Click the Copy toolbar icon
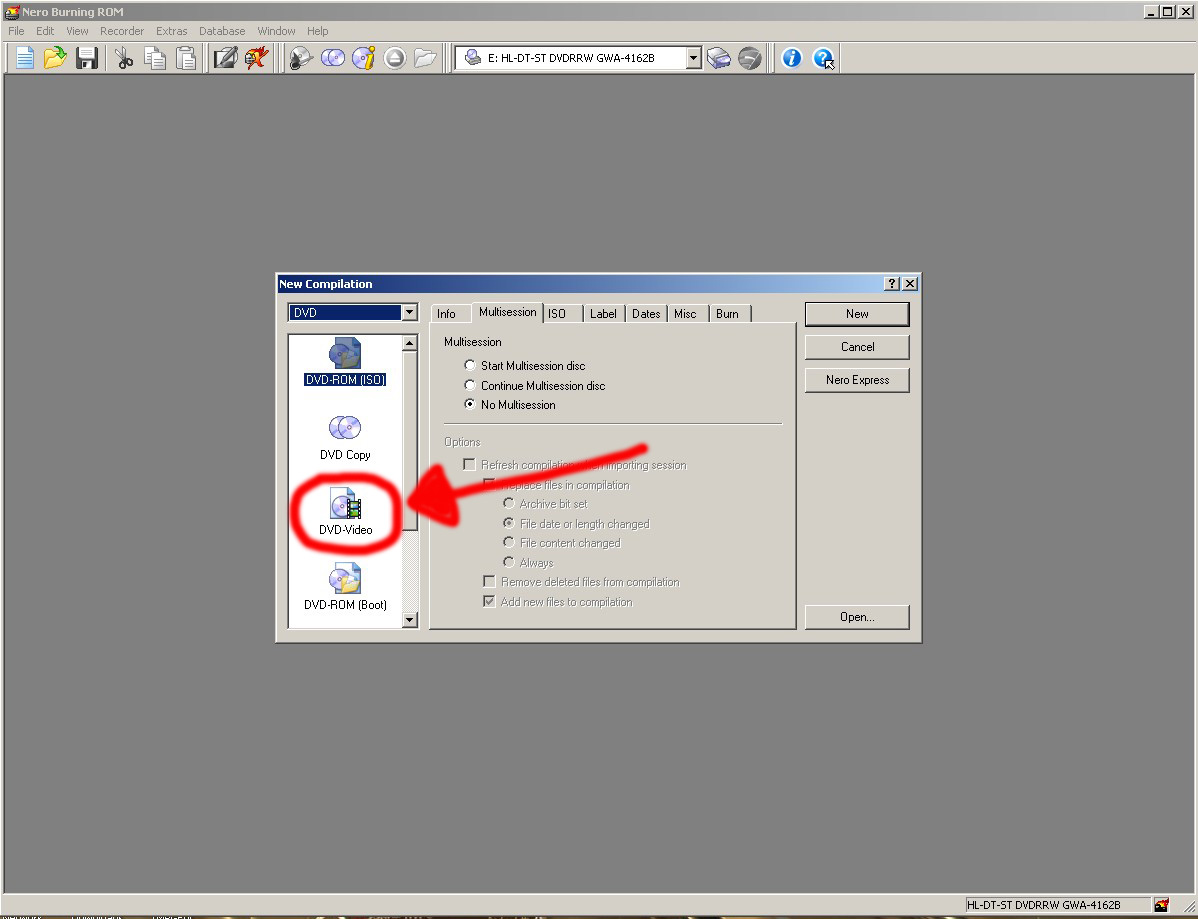The width and height of the screenshot is (1198, 919). click(155, 58)
